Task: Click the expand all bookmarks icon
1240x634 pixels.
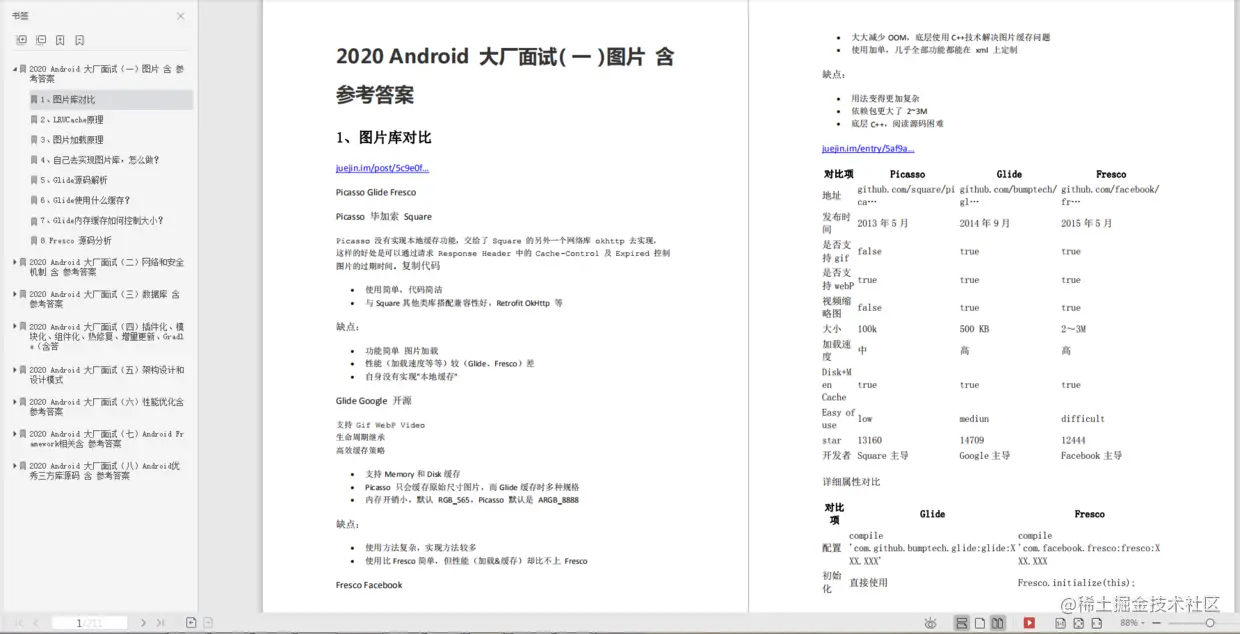Action: [22, 40]
